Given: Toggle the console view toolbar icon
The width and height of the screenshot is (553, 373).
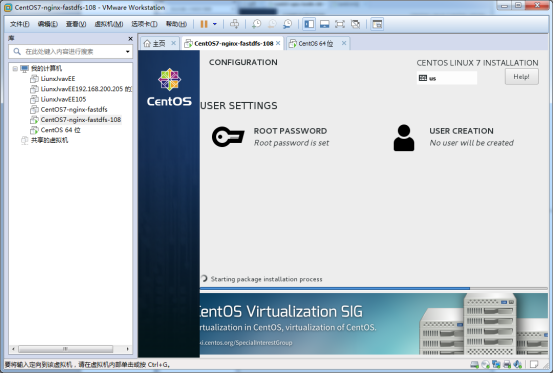Looking at the screenshot, I should point(377,24).
